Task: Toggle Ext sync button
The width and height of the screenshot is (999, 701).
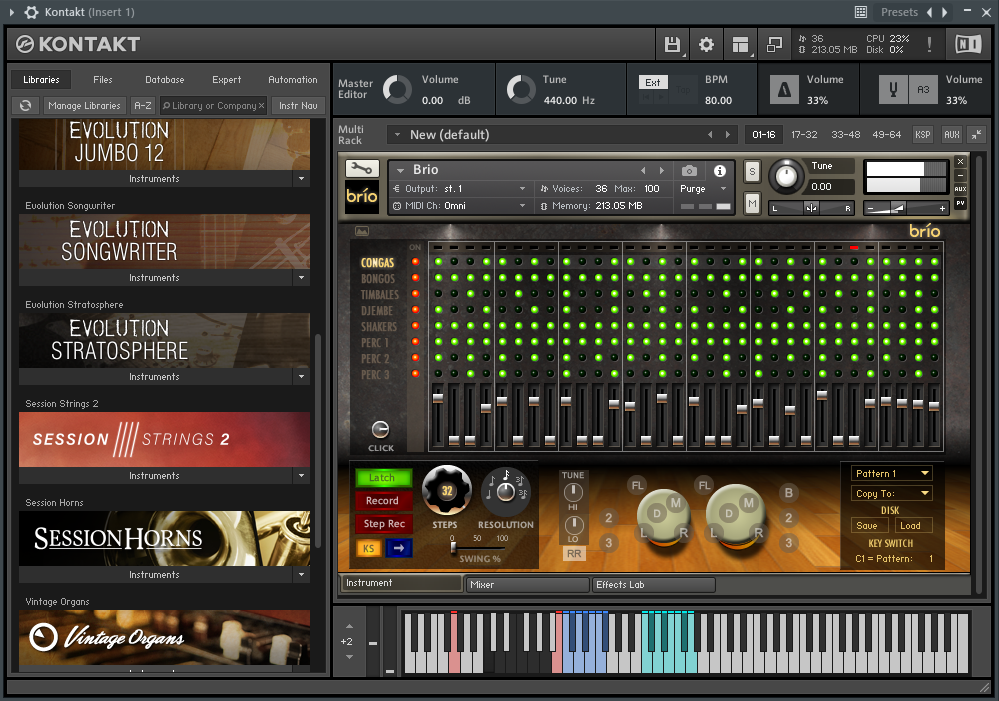Action: [x=653, y=82]
